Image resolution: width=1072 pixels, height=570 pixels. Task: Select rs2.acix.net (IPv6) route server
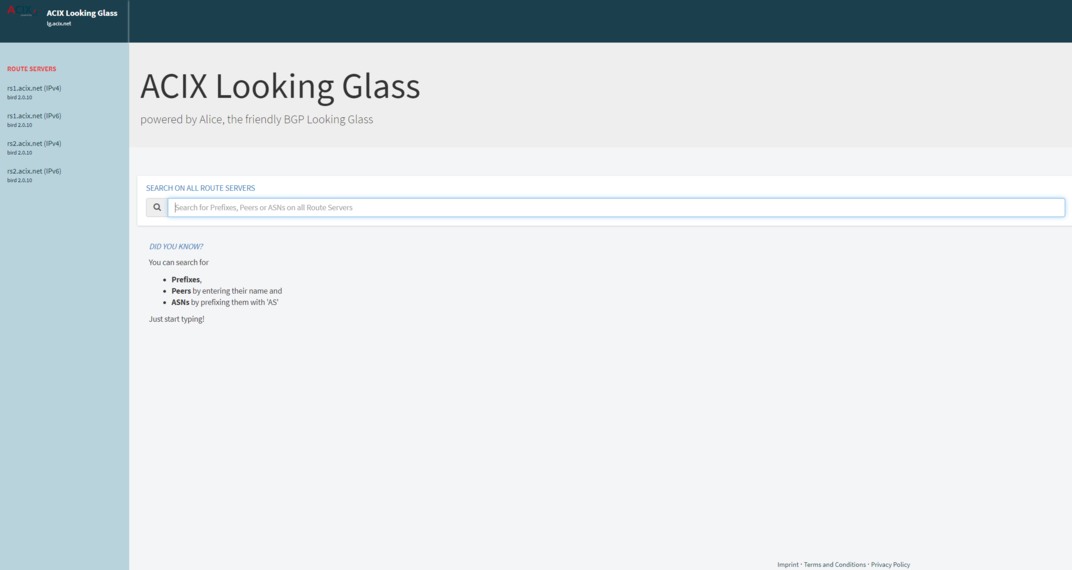tap(34, 171)
